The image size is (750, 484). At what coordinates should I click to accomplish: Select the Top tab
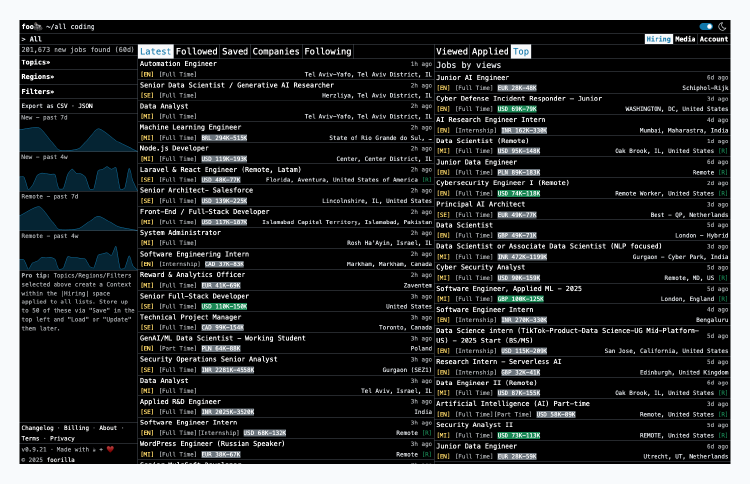[x=521, y=52]
